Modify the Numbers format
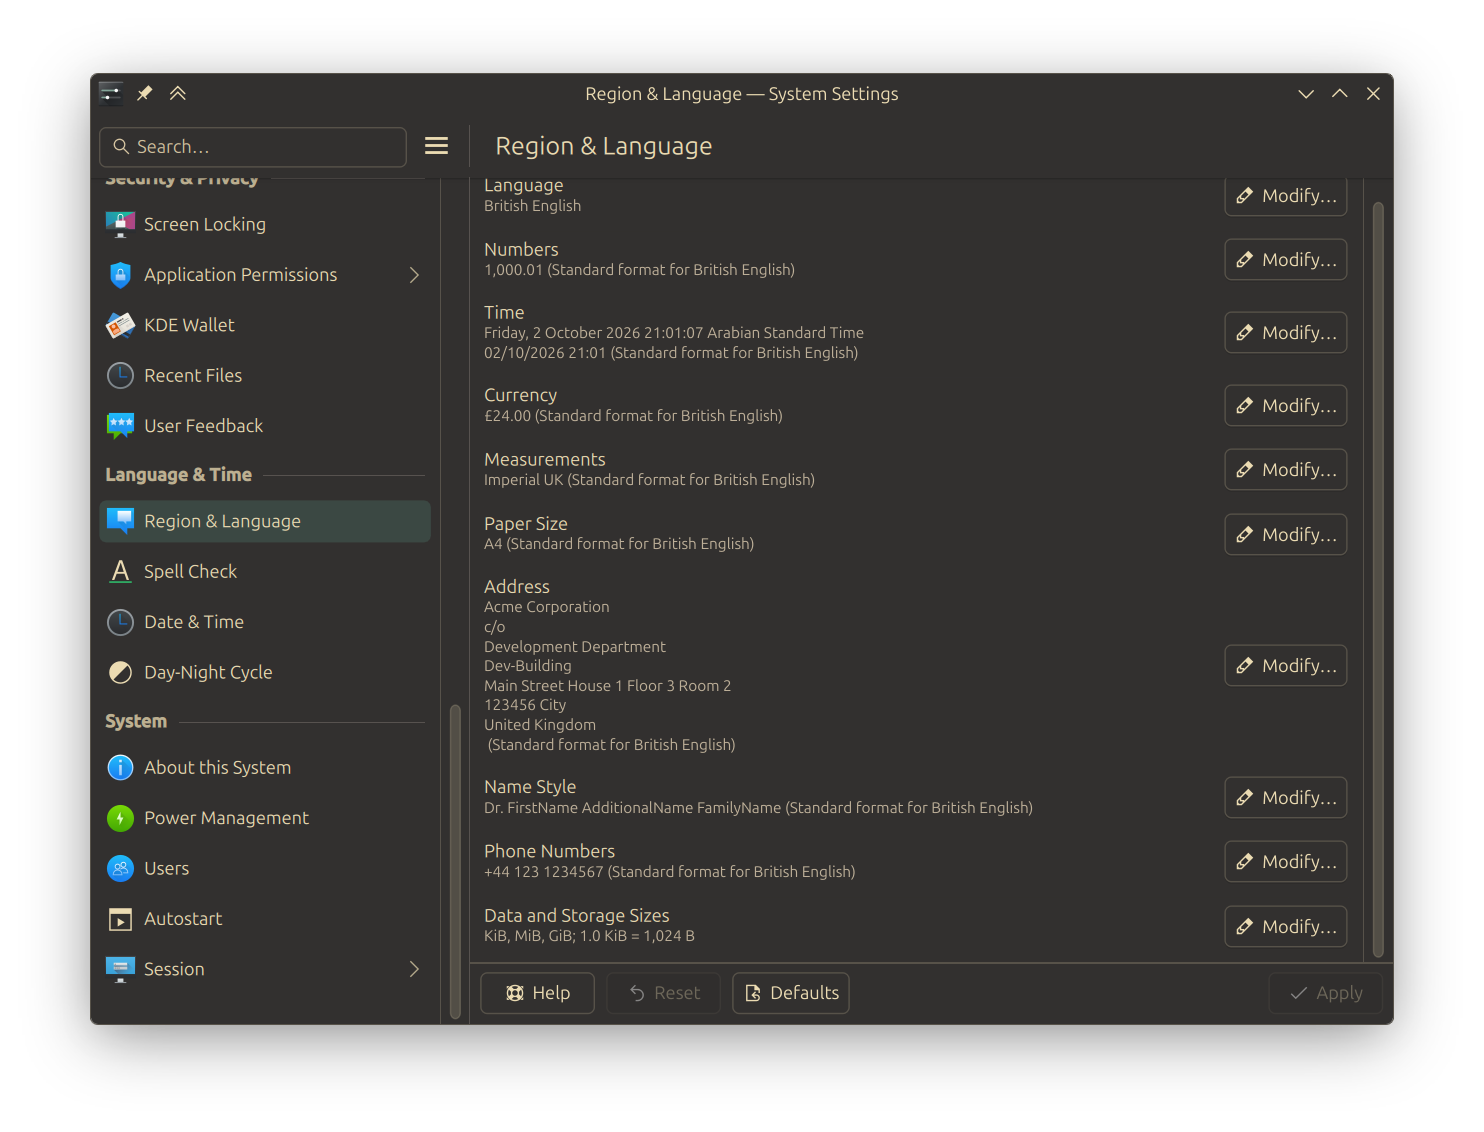 [1286, 259]
